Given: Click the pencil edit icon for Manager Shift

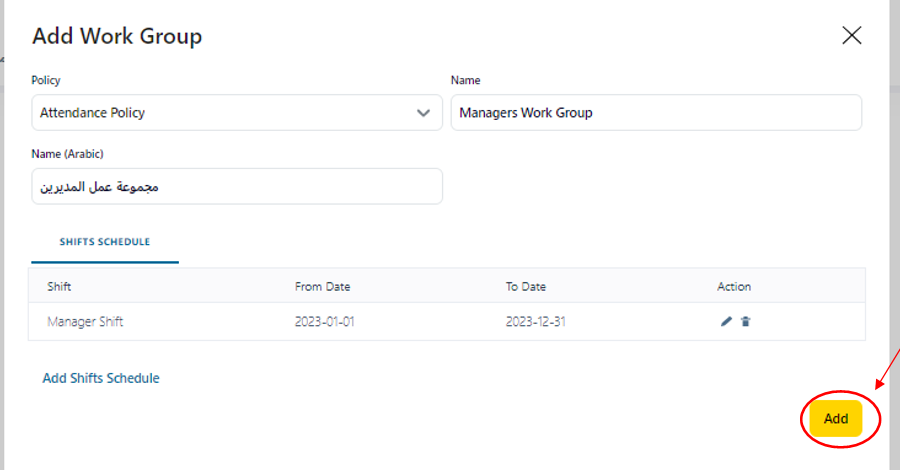Looking at the screenshot, I should tap(726, 321).
